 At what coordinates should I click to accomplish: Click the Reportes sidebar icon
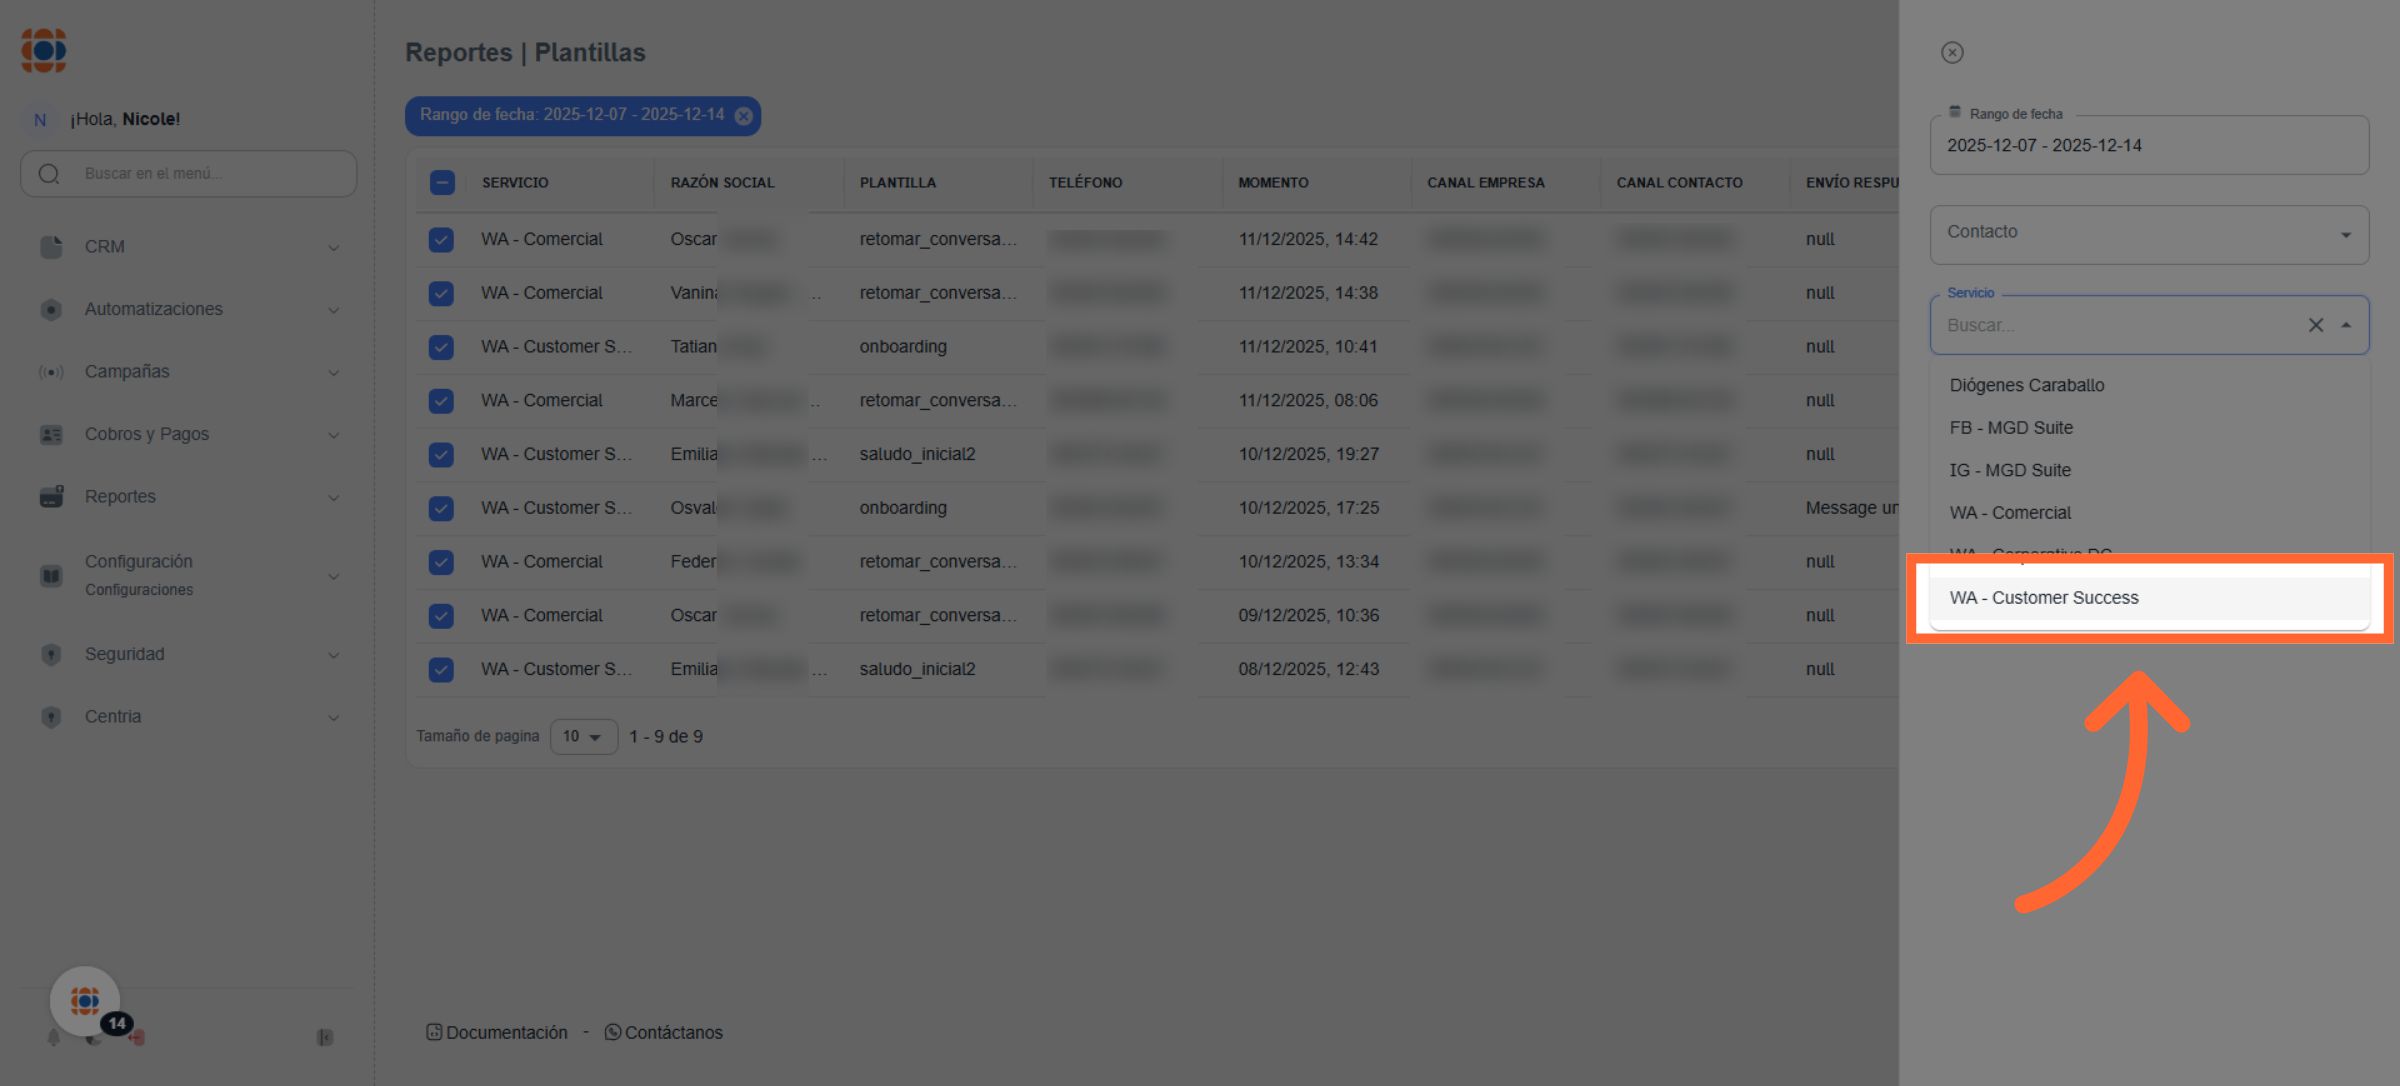[51, 497]
